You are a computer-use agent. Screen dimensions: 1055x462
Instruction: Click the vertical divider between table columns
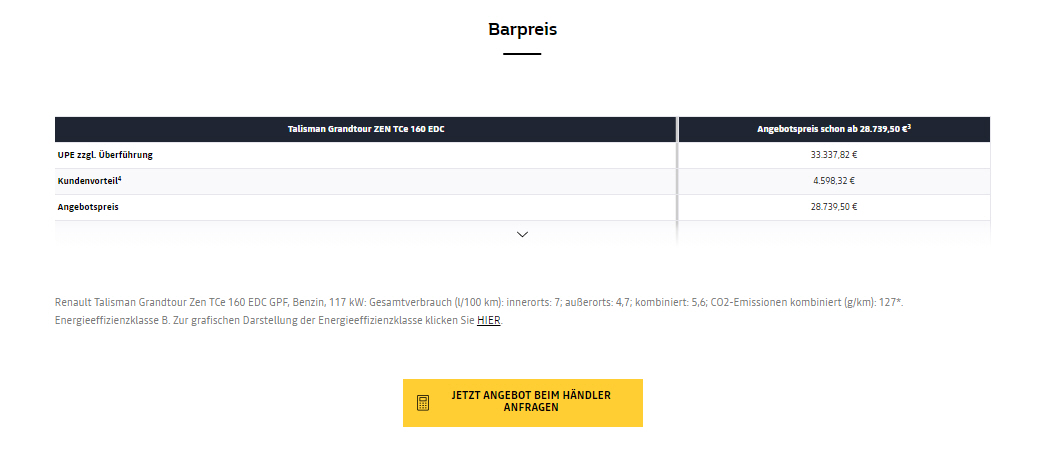click(677, 180)
